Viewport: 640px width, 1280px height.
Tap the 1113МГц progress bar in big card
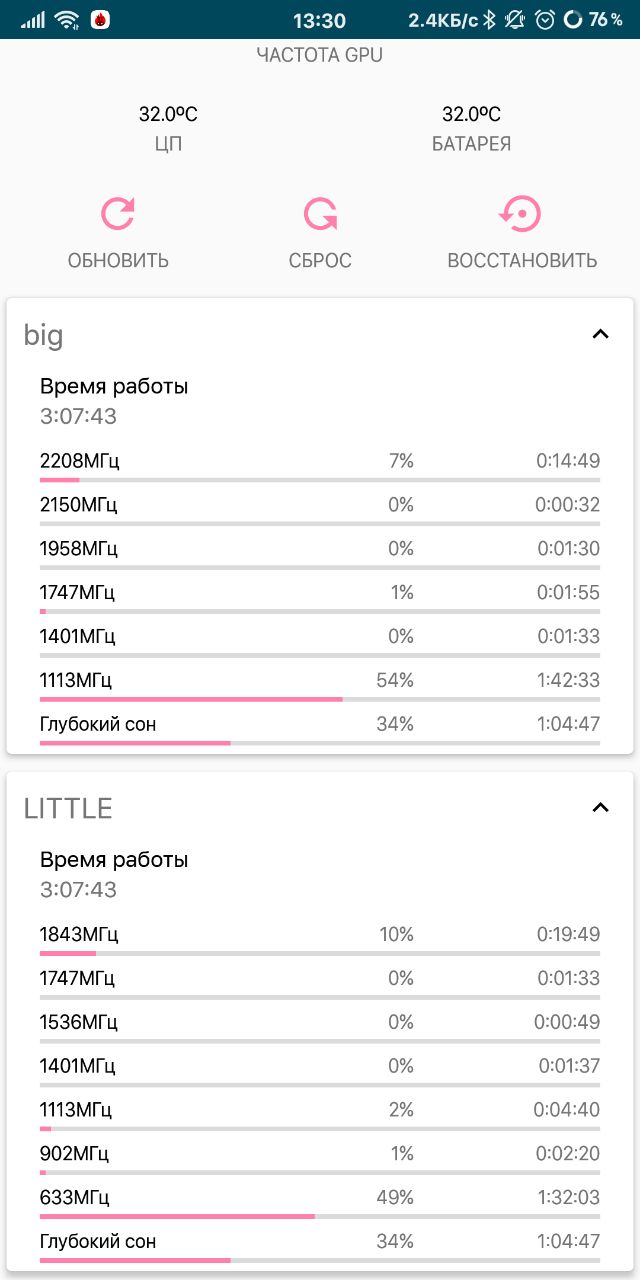(x=320, y=699)
